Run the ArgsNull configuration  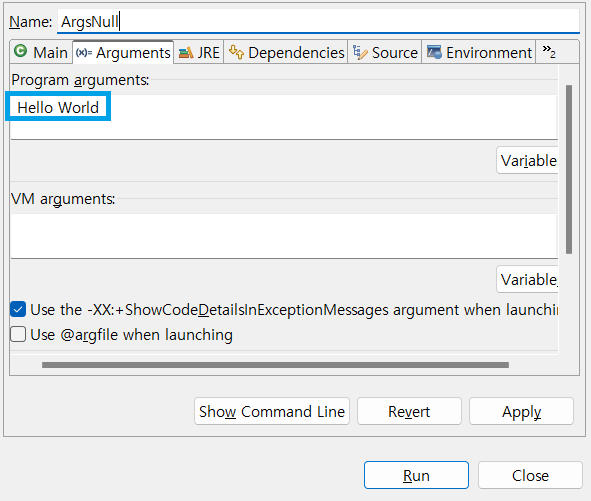click(416, 475)
